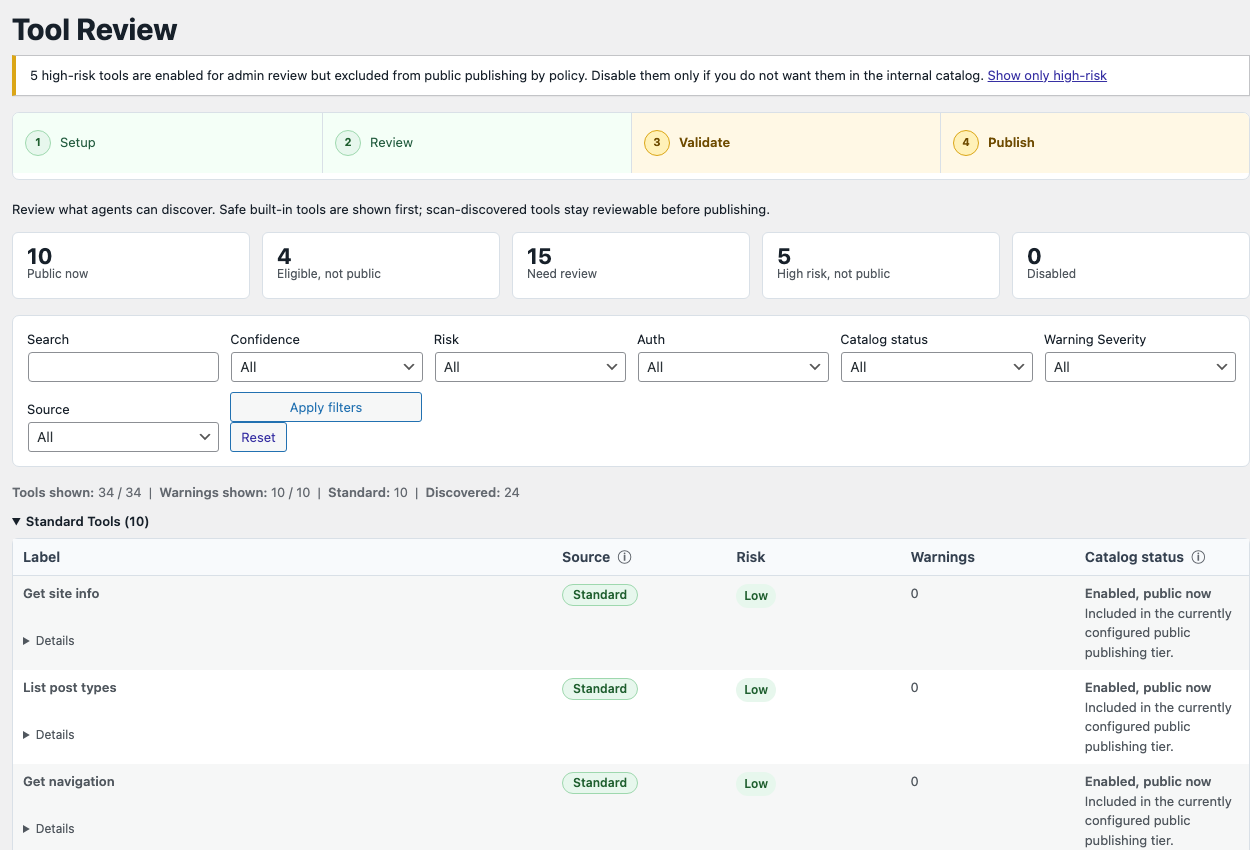The height and width of the screenshot is (850, 1250).
Task: Click in the Search input field
Action: point(123,367)
